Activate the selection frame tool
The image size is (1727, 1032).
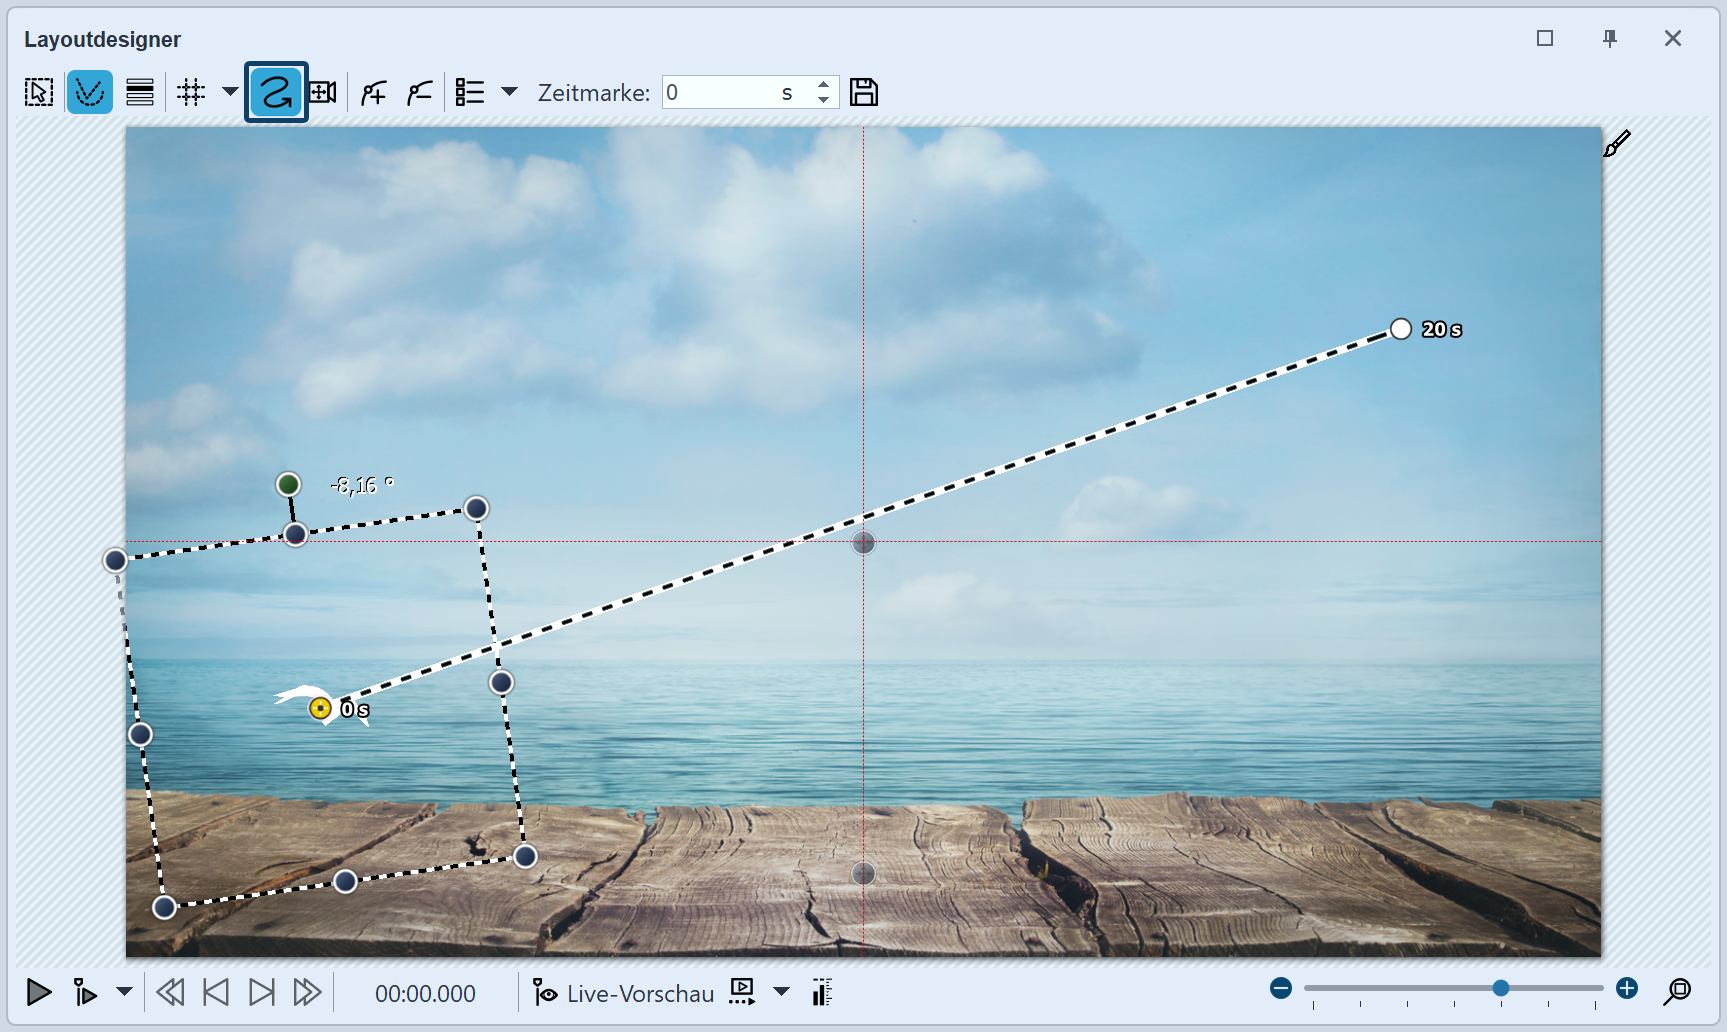(x=39, y=93)
